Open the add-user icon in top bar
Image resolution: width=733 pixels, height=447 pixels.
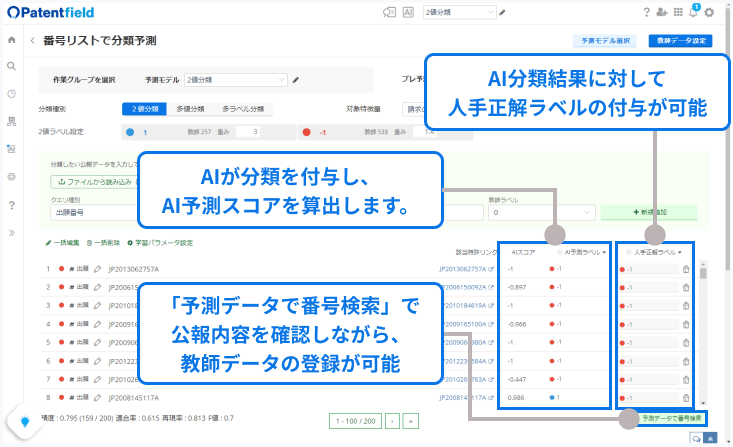661,12
